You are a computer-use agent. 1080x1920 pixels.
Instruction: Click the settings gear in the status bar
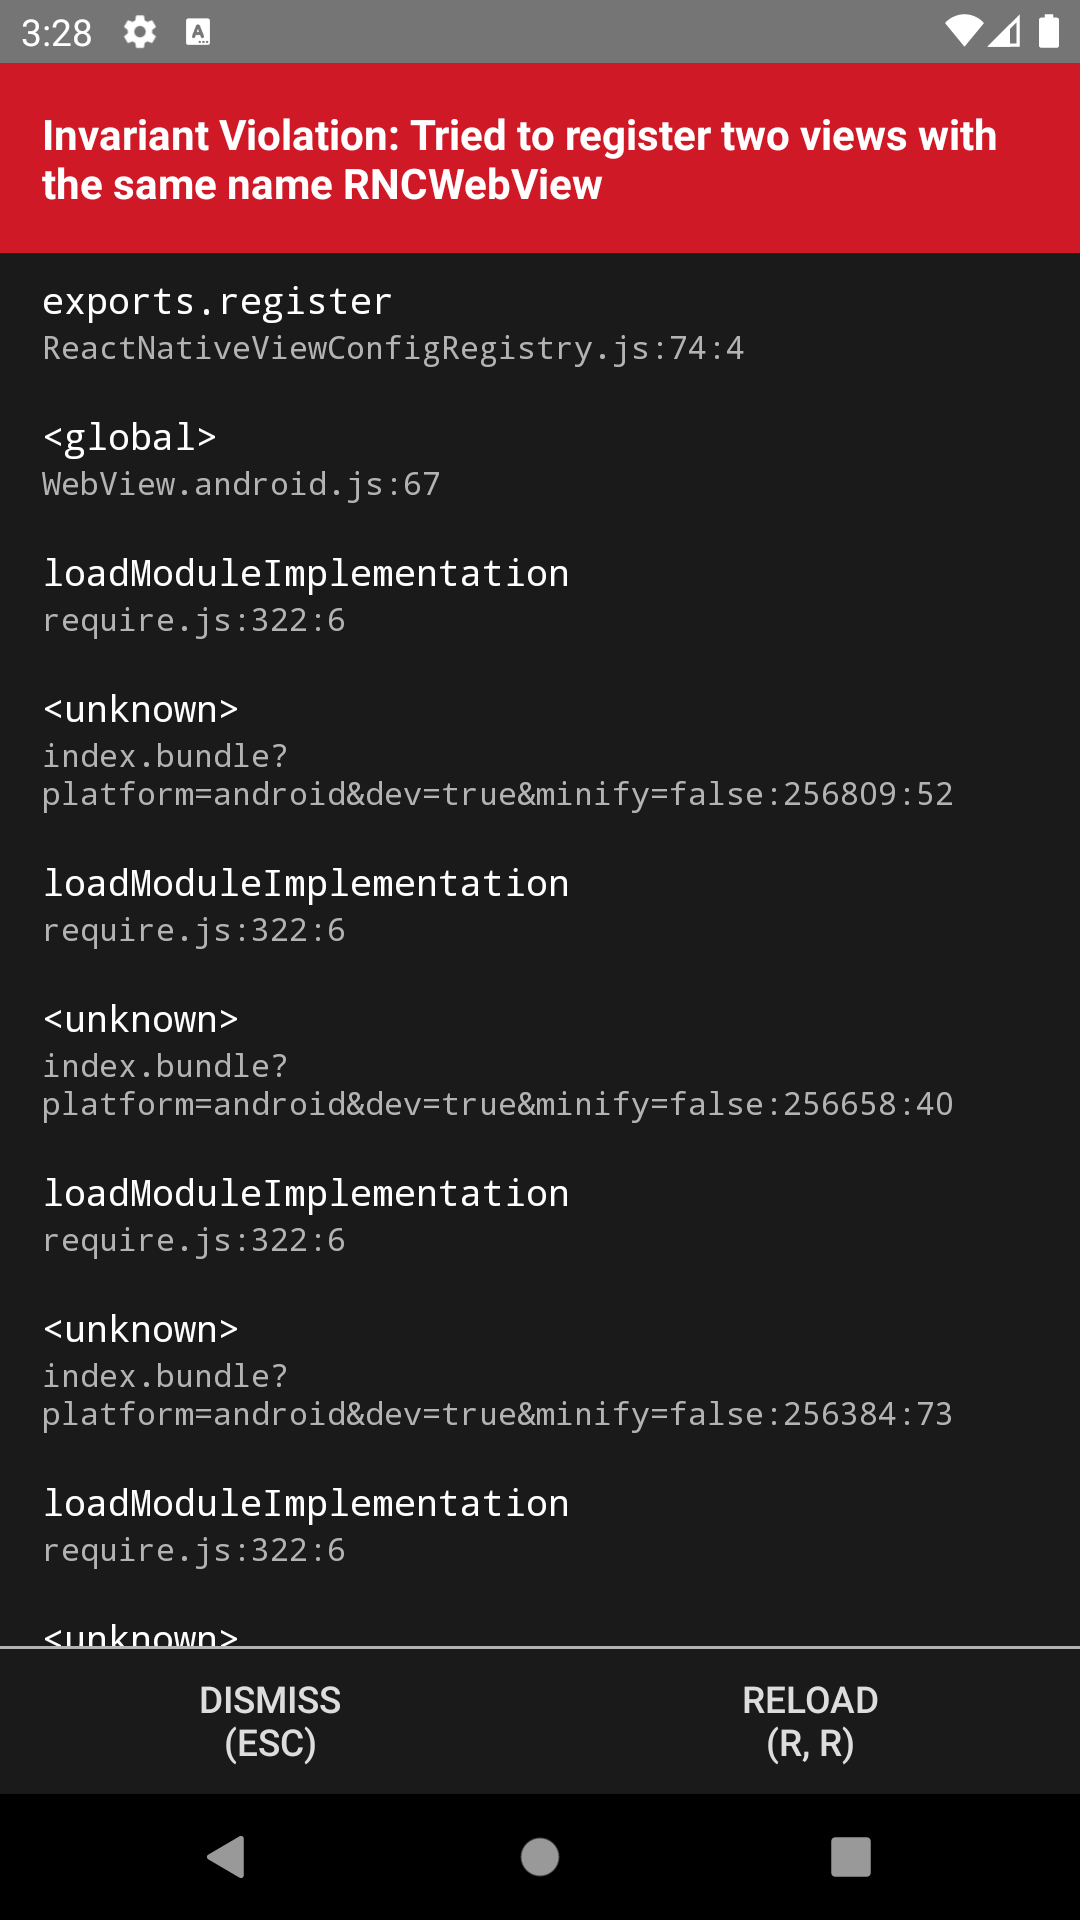coord(137,31)
